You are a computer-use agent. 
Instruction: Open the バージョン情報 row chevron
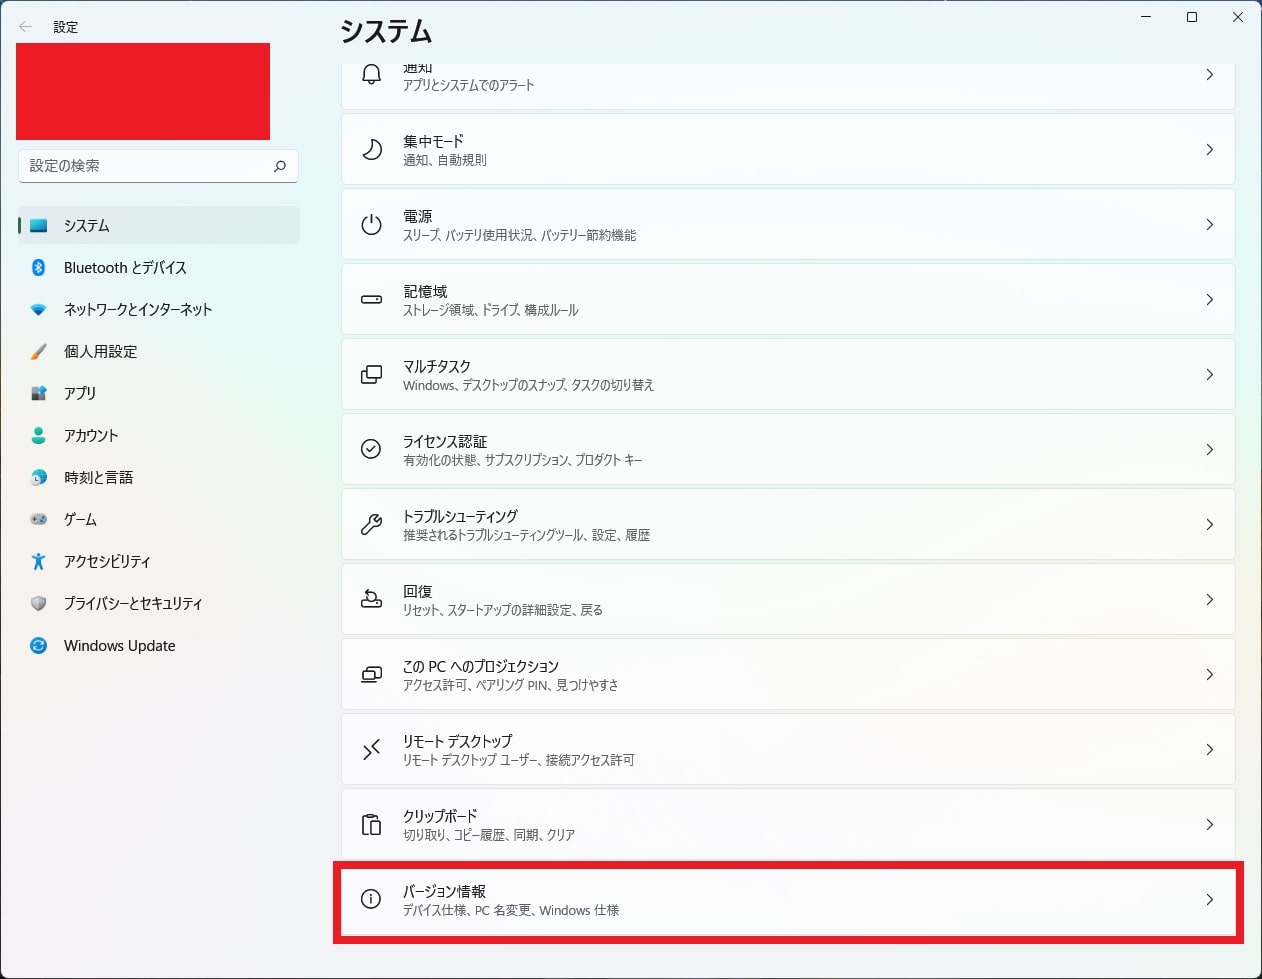(x=1209, y=899)
